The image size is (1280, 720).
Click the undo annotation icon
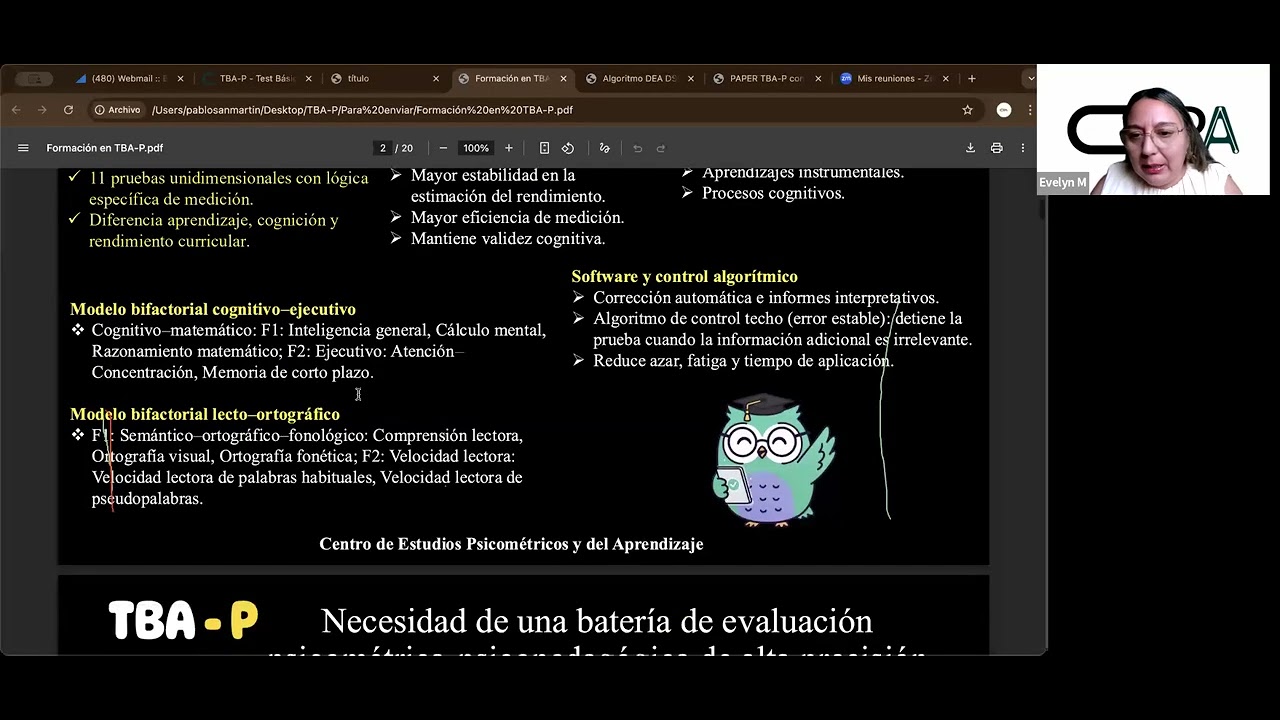[x=637, y=148]
